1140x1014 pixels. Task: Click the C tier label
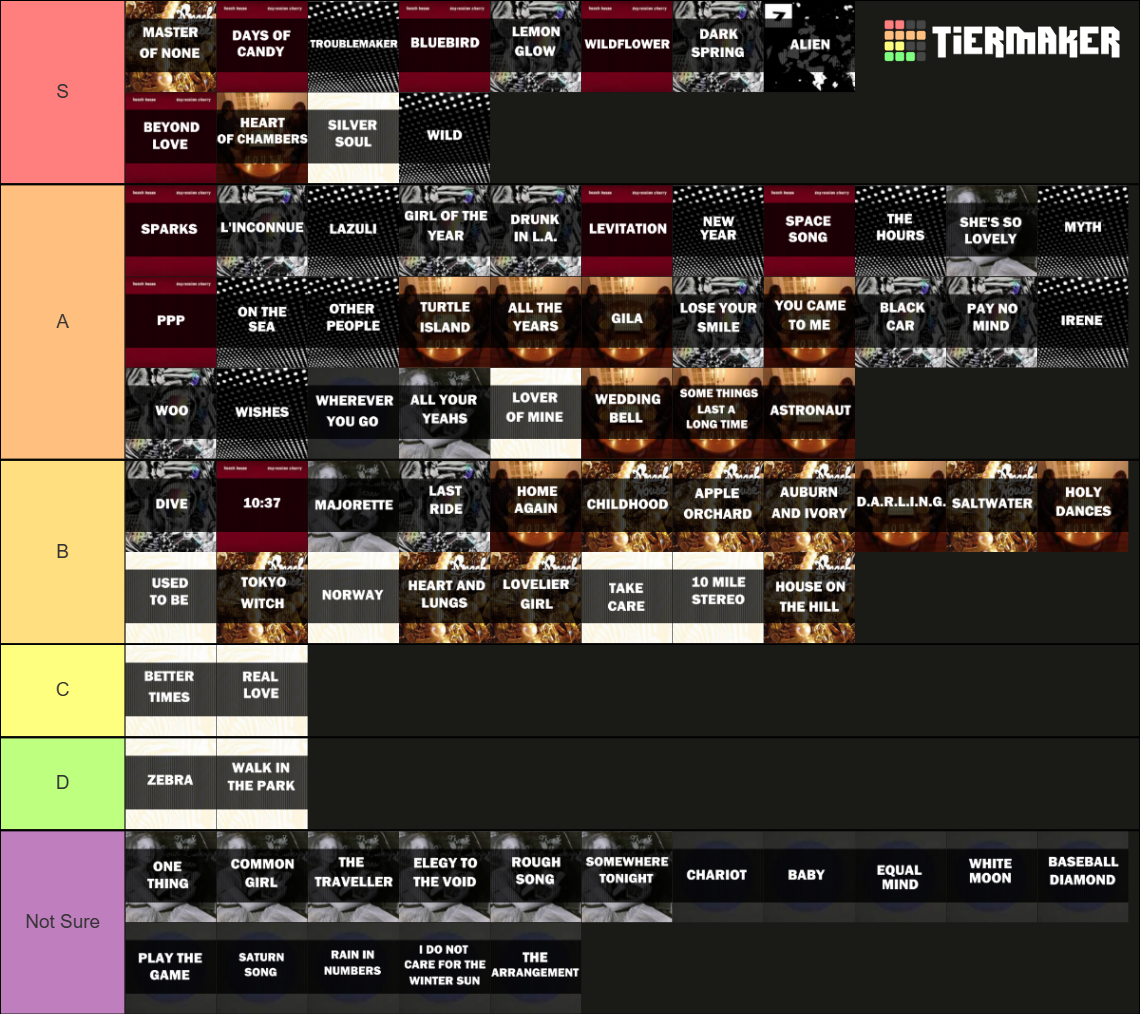(63, 690)
